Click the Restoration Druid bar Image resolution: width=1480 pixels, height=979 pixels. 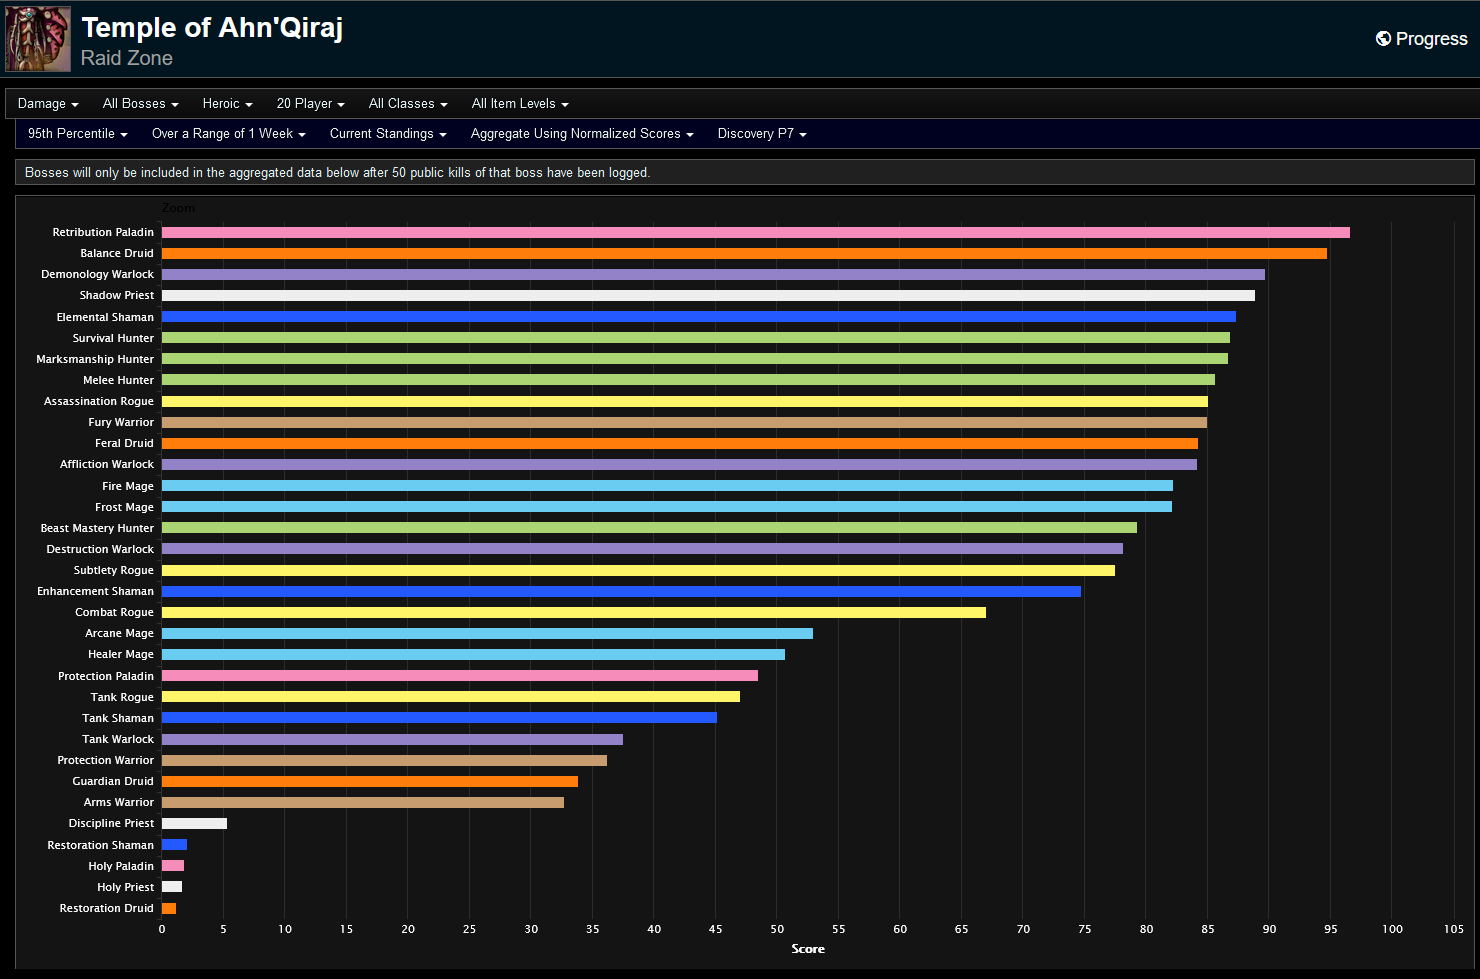pos(169,908)
